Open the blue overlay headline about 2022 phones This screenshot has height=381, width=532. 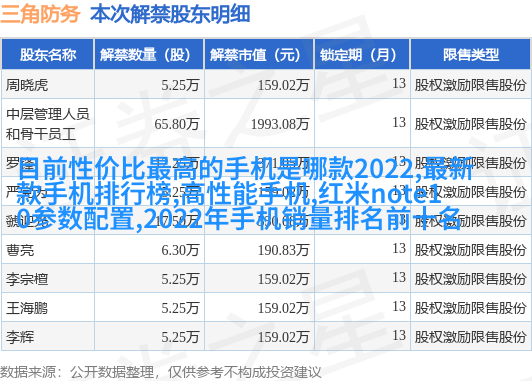(x=245, y=193)
